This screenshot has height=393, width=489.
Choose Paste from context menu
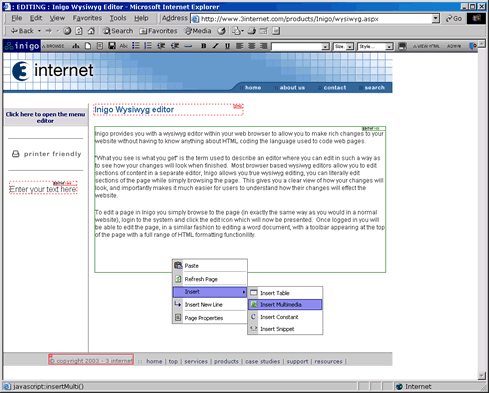210,266
